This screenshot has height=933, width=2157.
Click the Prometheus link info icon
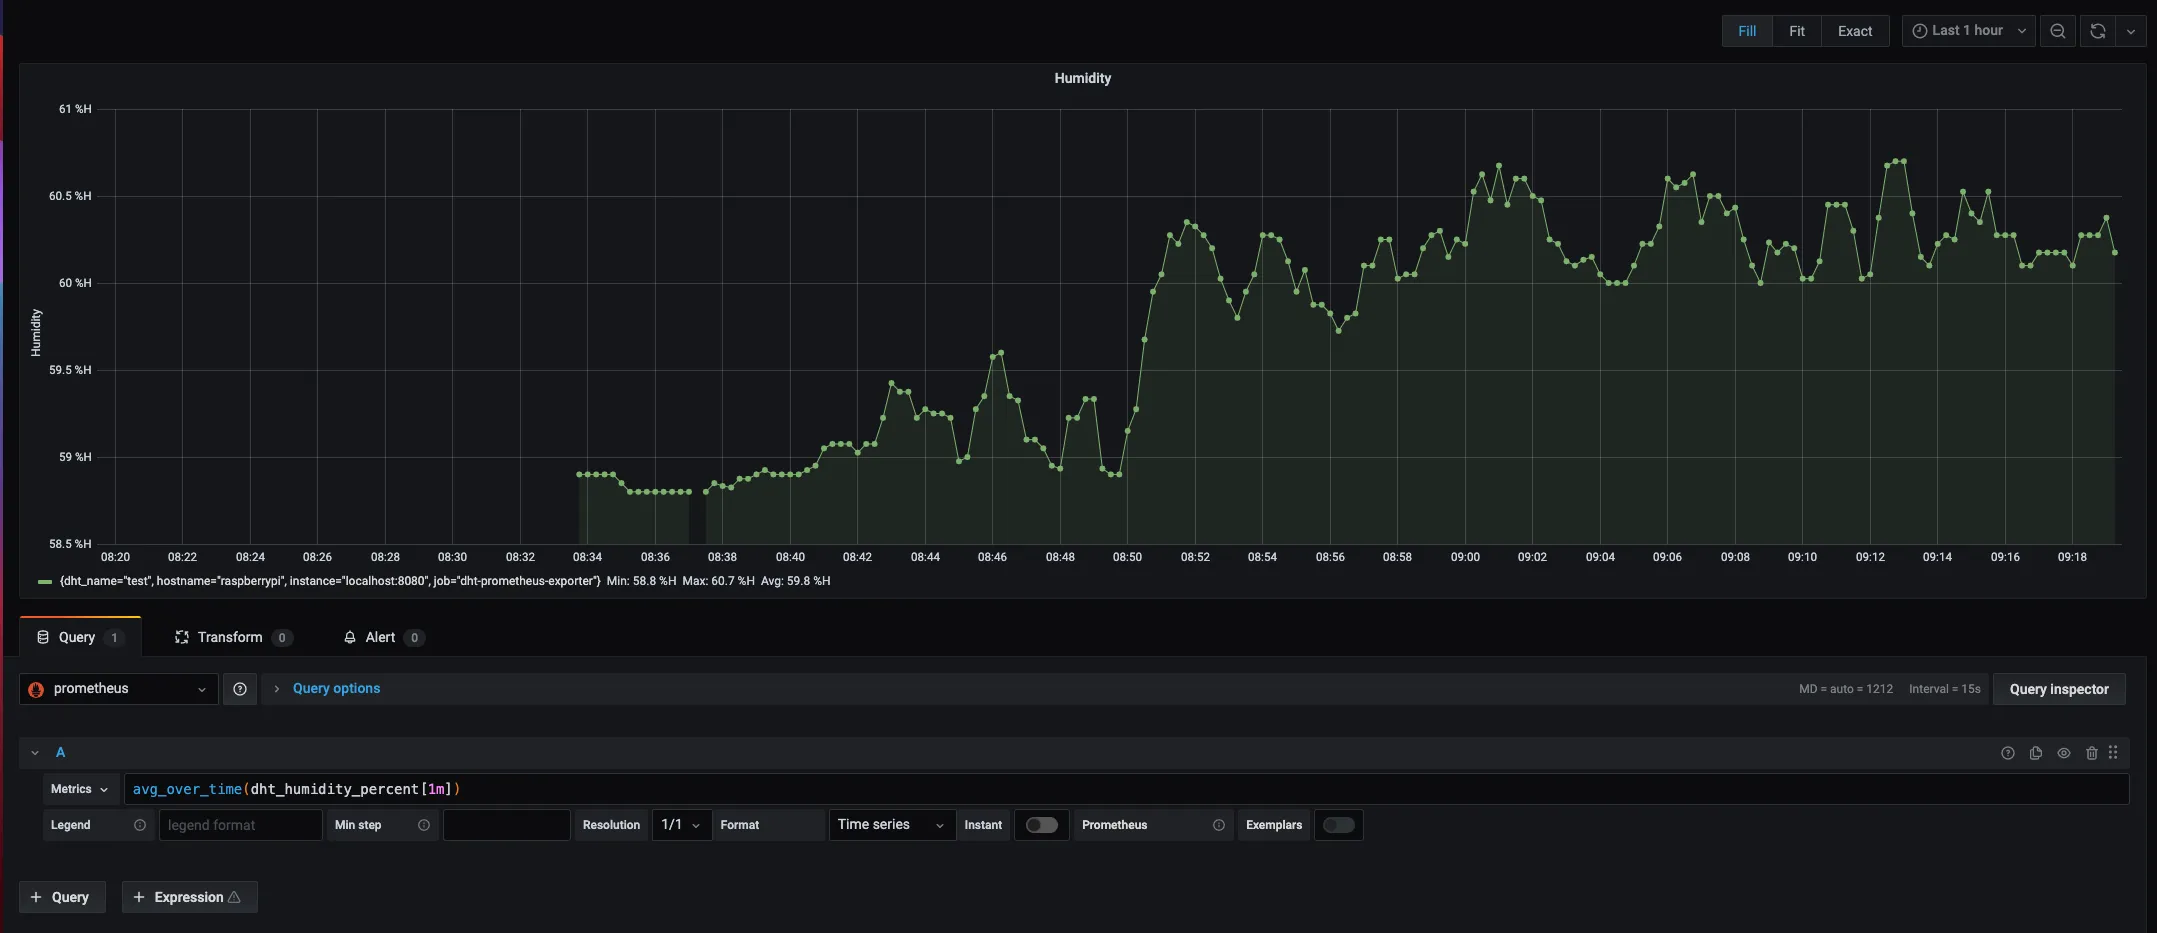[1219, 825]
